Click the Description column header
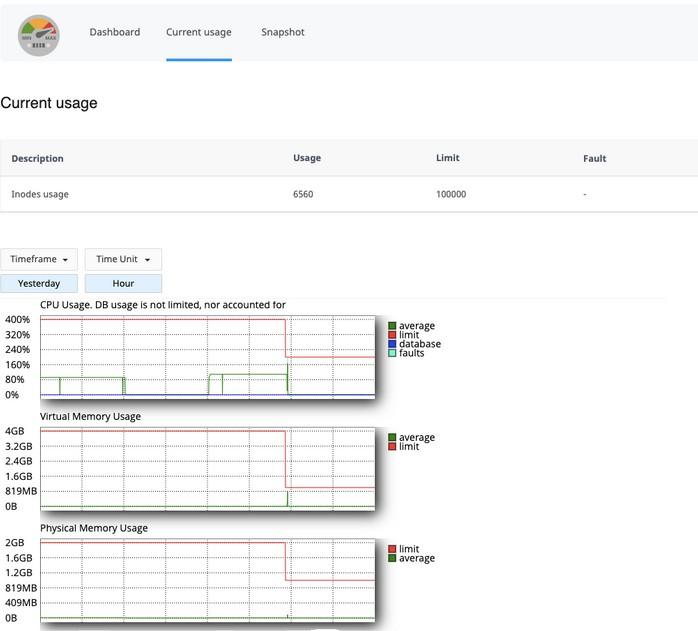This screenshot has width=698, height=631. [x=38, y=158]
